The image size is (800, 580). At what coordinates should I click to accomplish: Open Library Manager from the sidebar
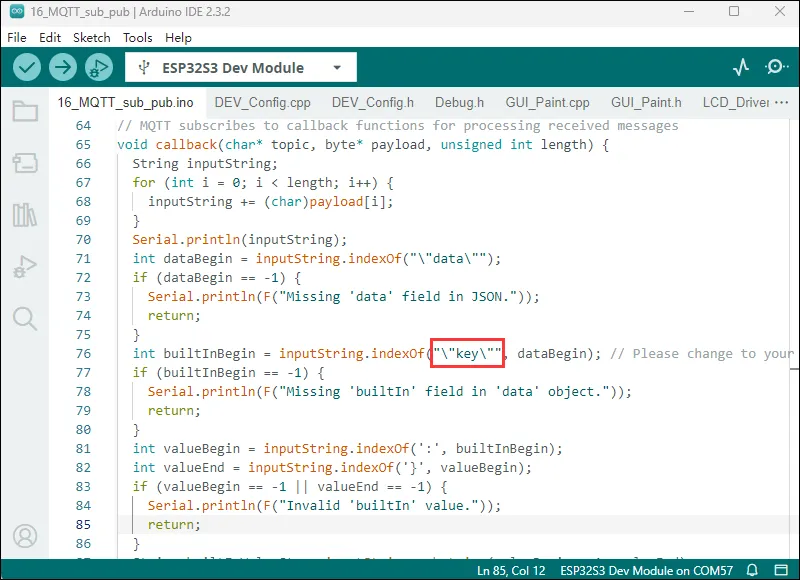[x=25, y=215]
